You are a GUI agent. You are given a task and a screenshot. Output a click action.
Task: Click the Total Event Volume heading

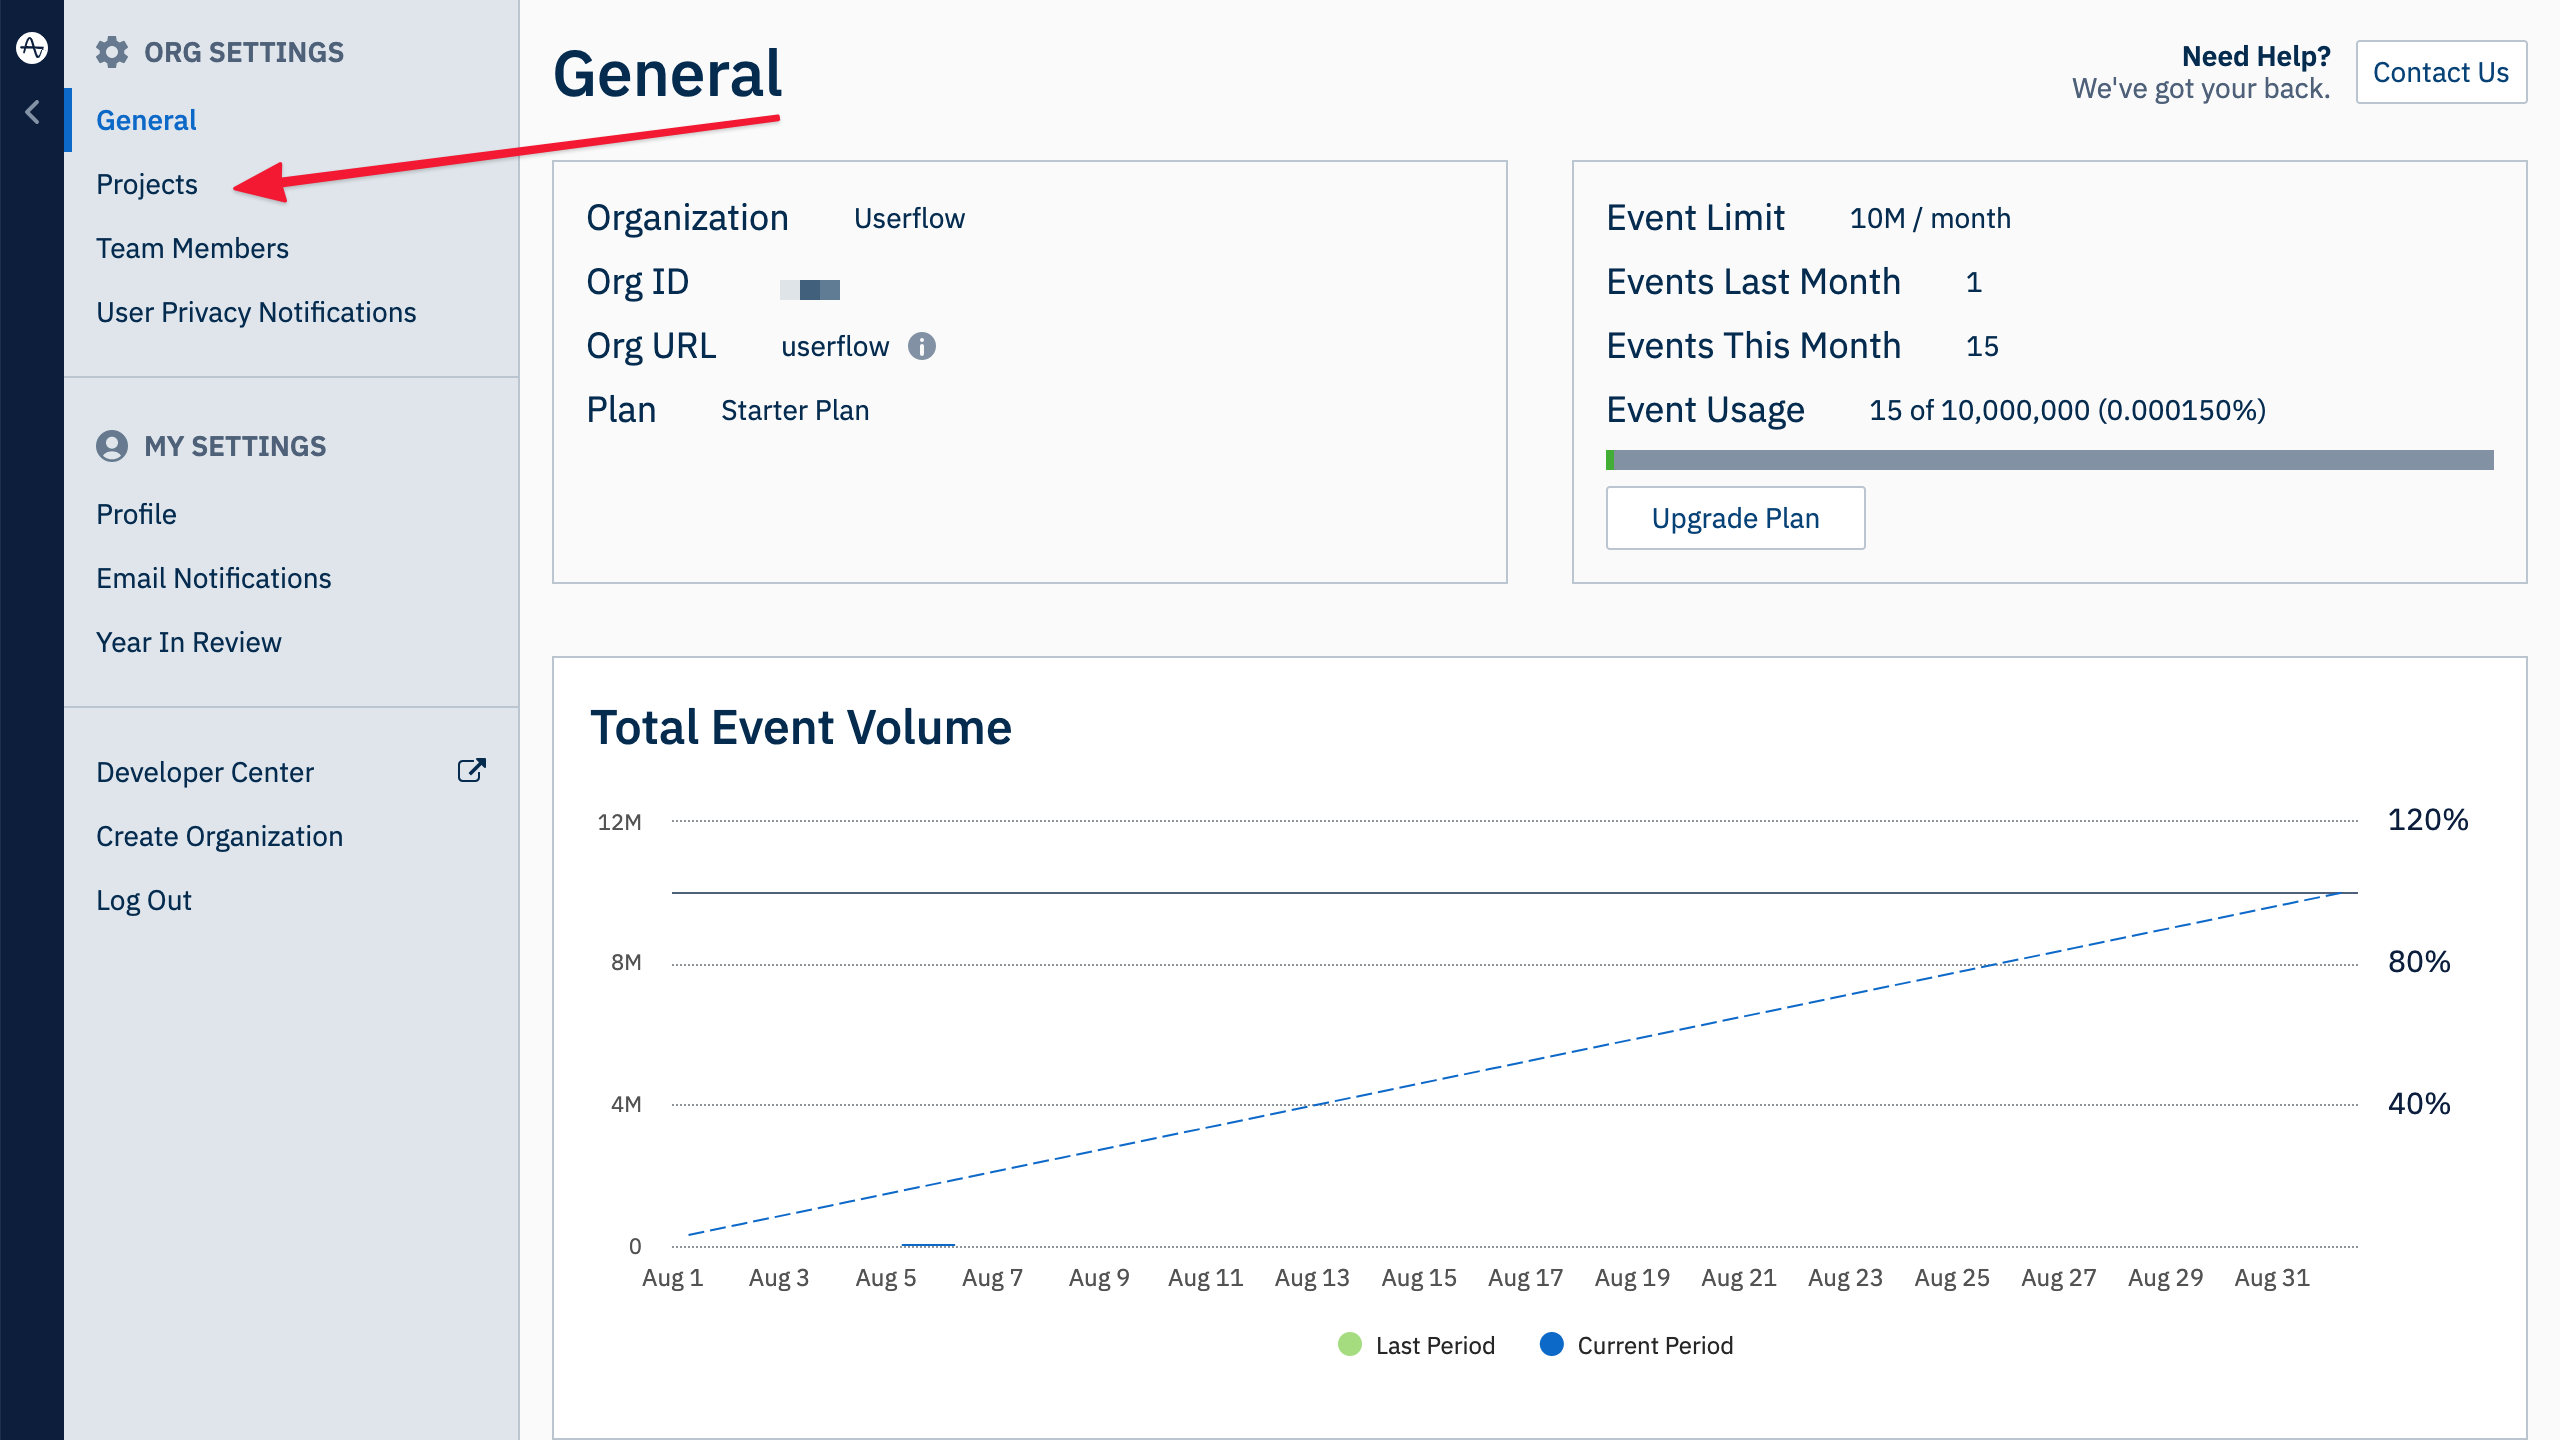[801, 727]
